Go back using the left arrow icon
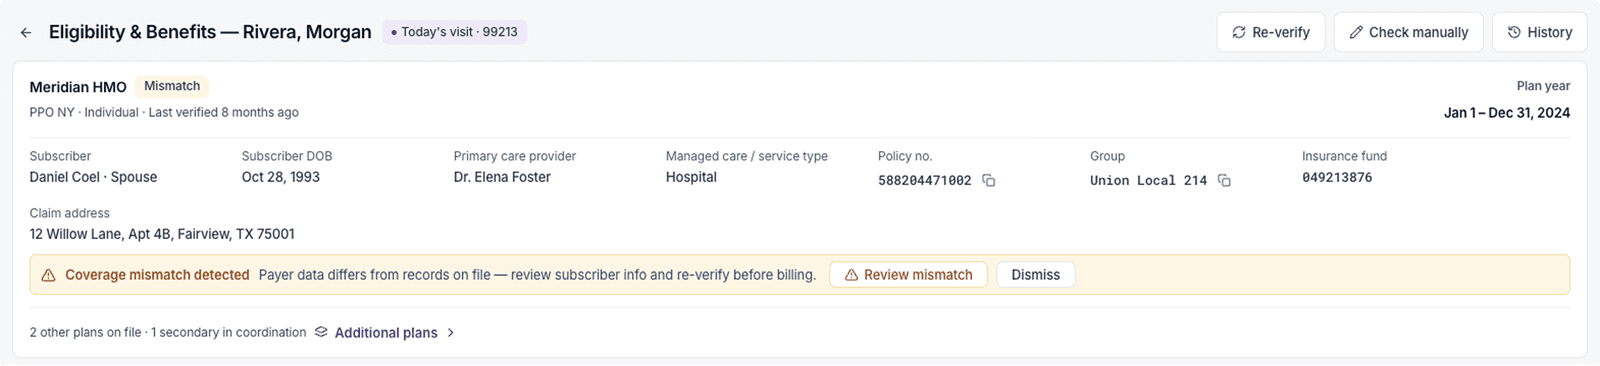Image resolution: width=1600 pixels, height=366 pixels. coord(26,33)
